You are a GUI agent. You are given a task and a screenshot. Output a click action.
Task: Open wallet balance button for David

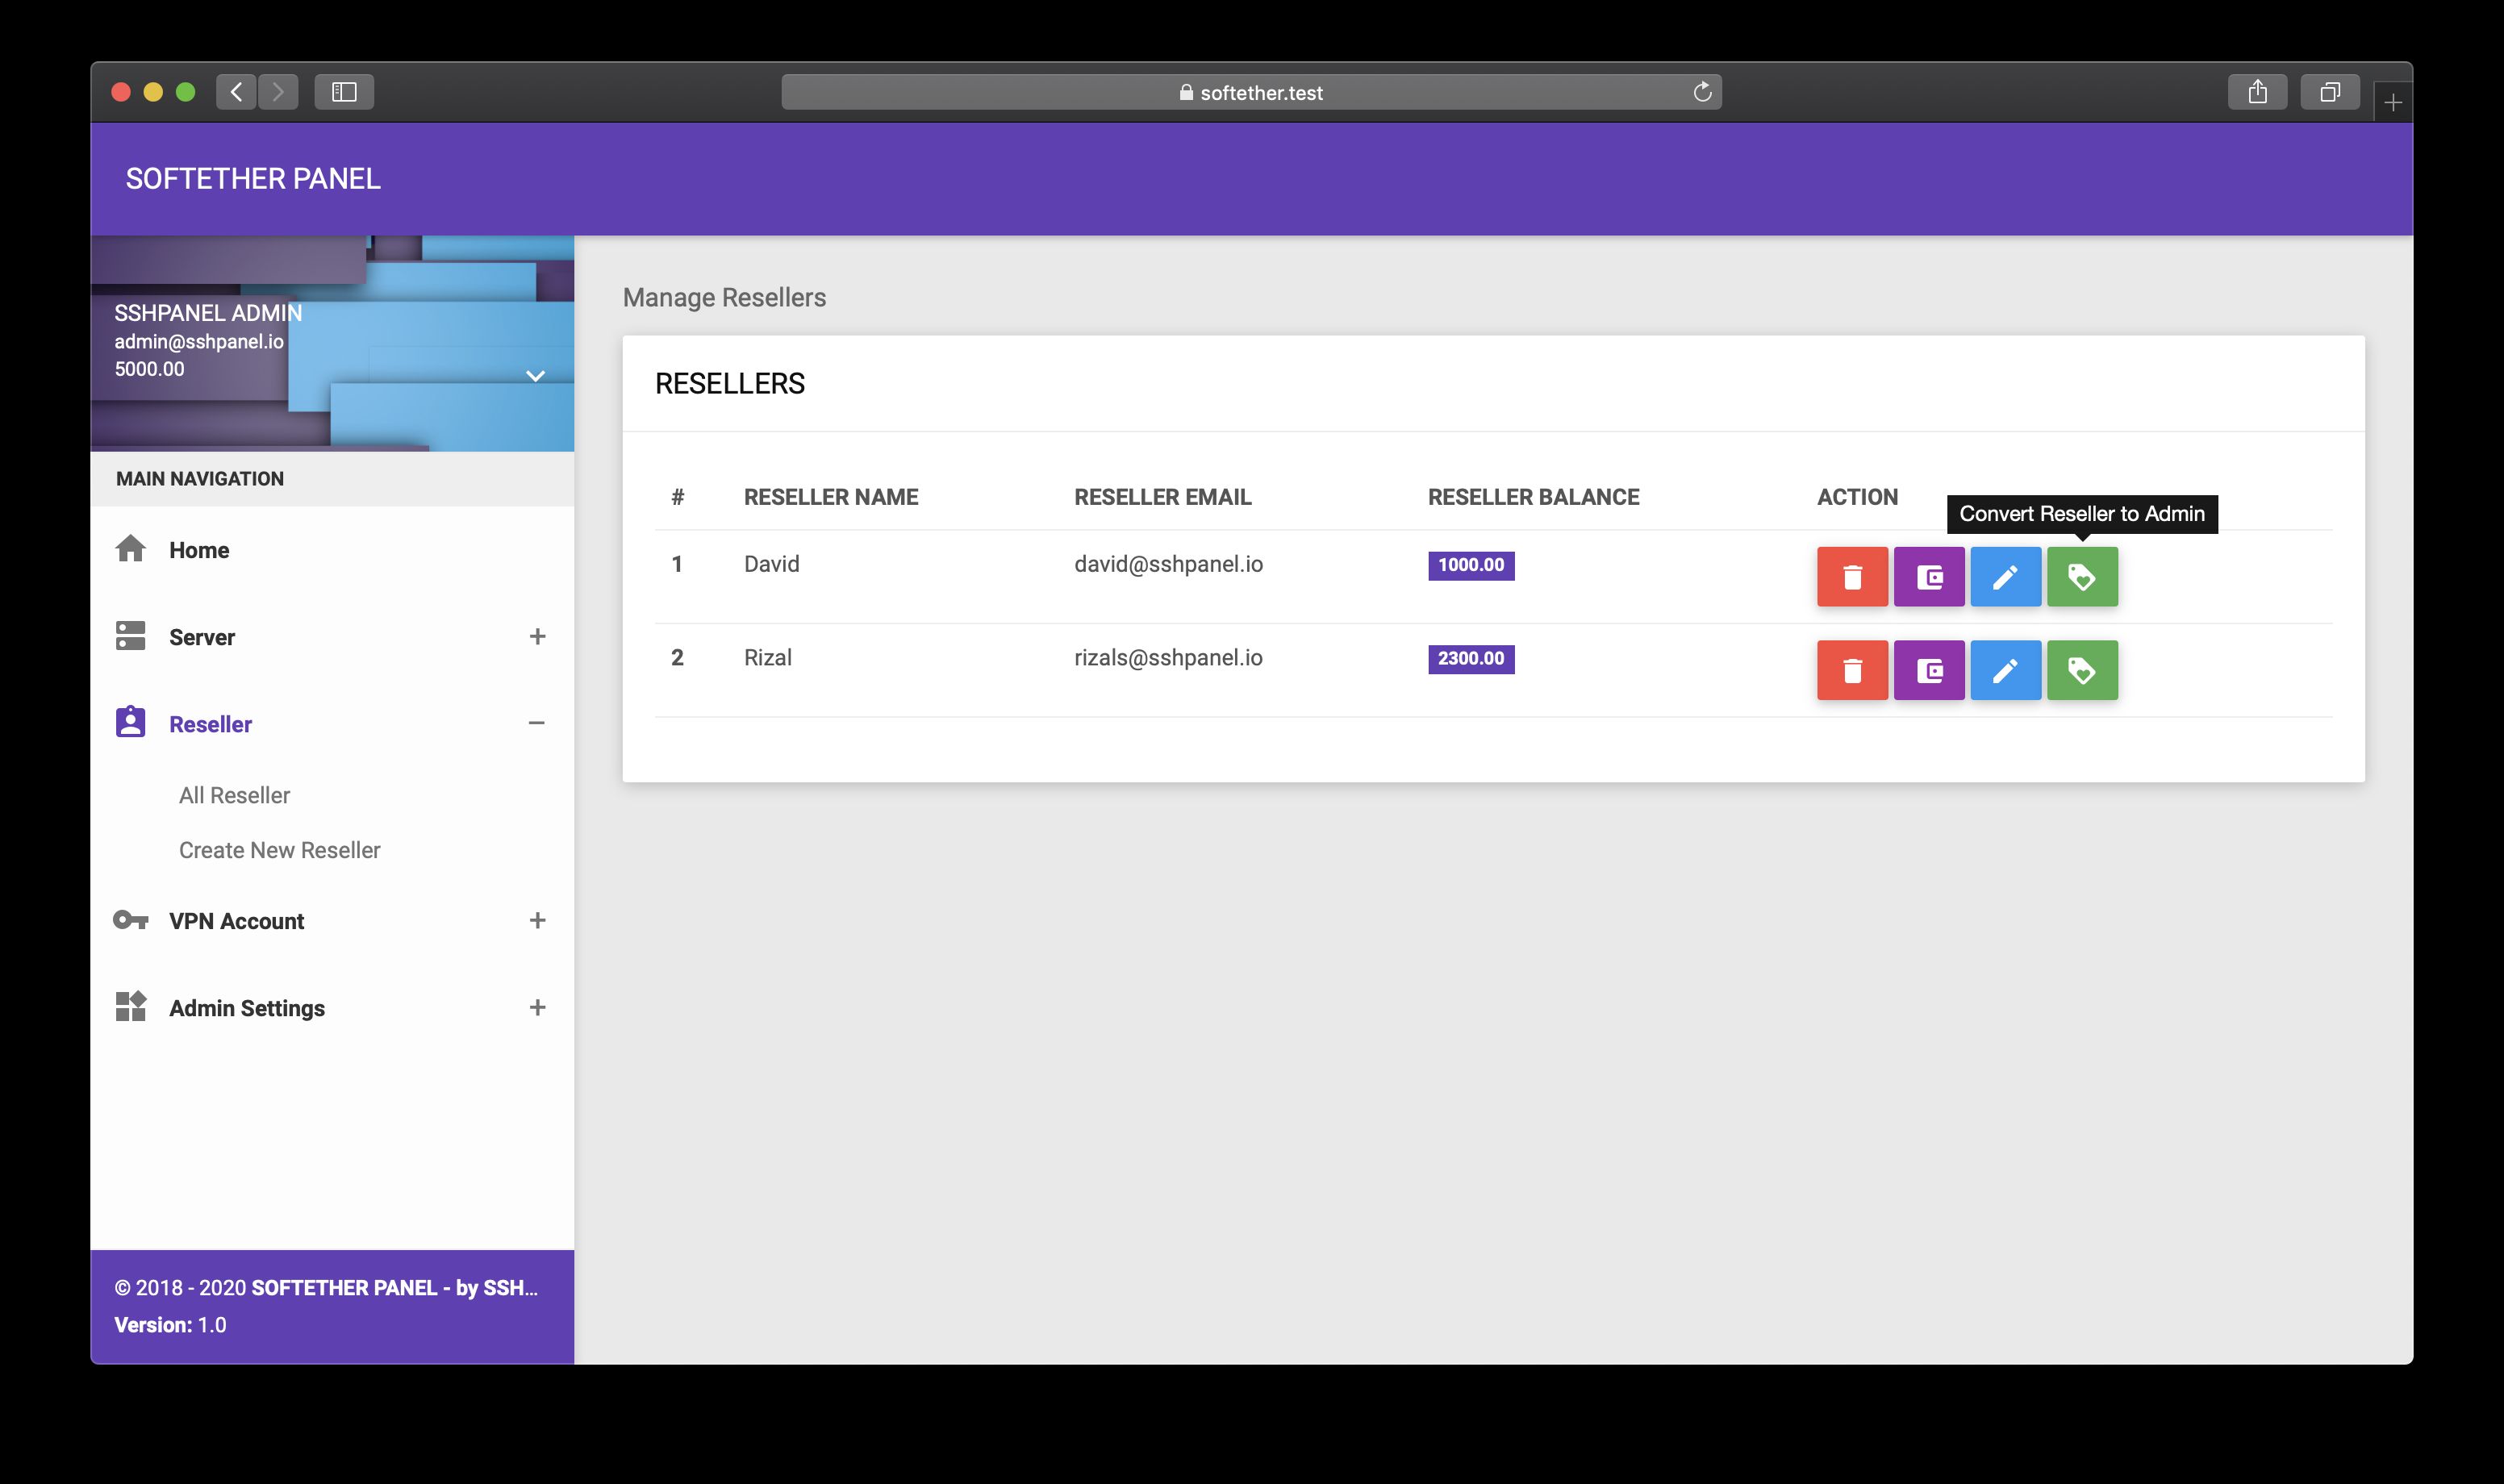pos(1928,577)
